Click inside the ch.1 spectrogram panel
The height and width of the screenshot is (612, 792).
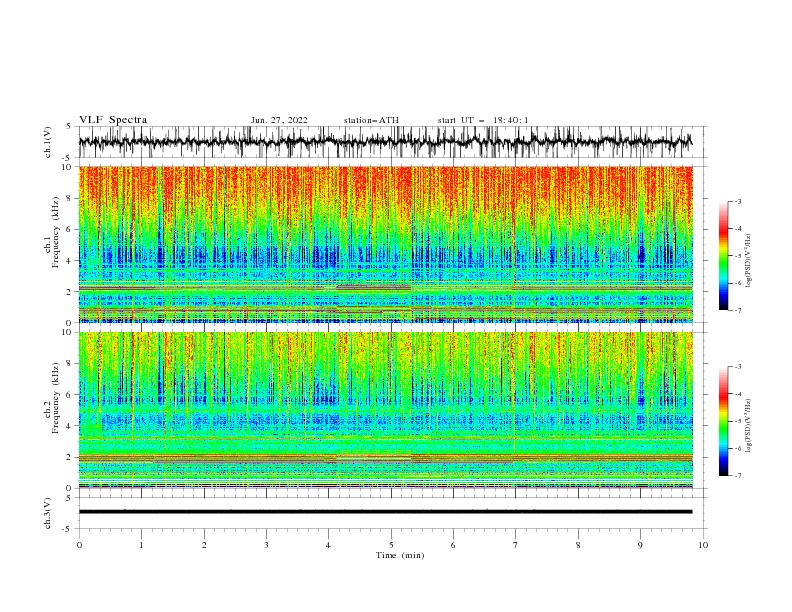385,244
